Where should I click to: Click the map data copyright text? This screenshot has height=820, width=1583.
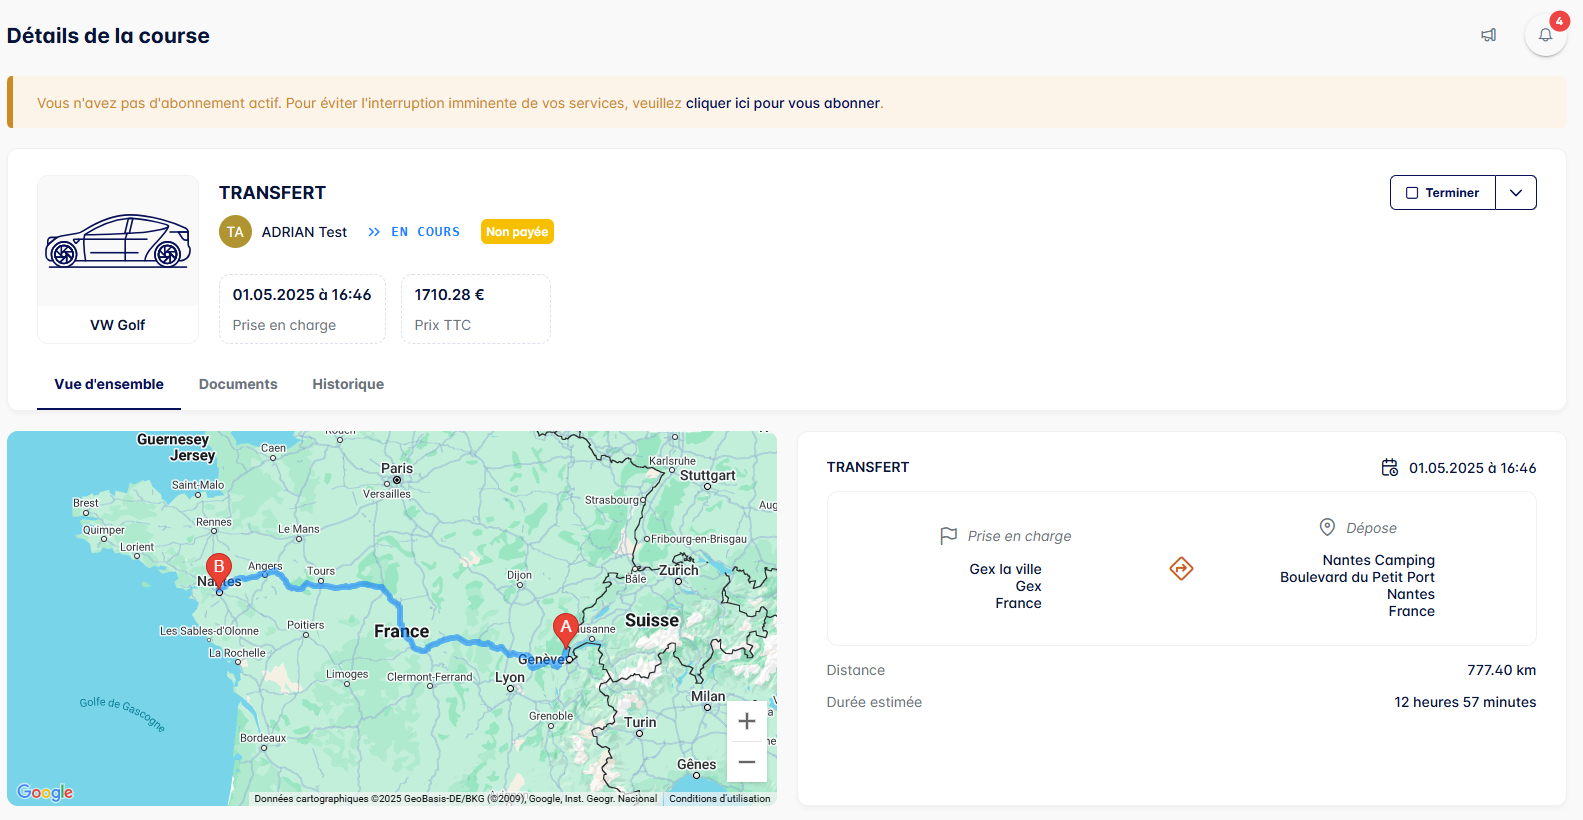point(456,799)
